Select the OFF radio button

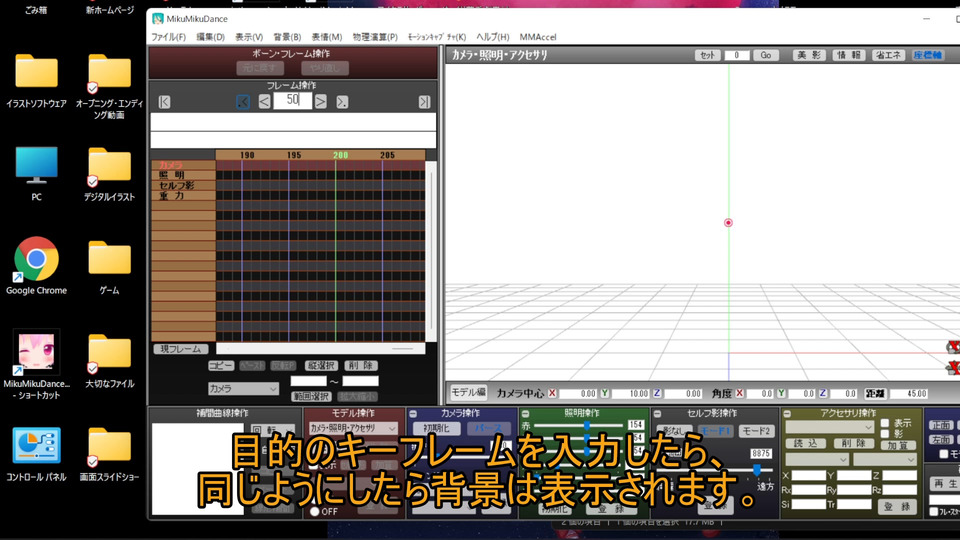tap(315, 511)
